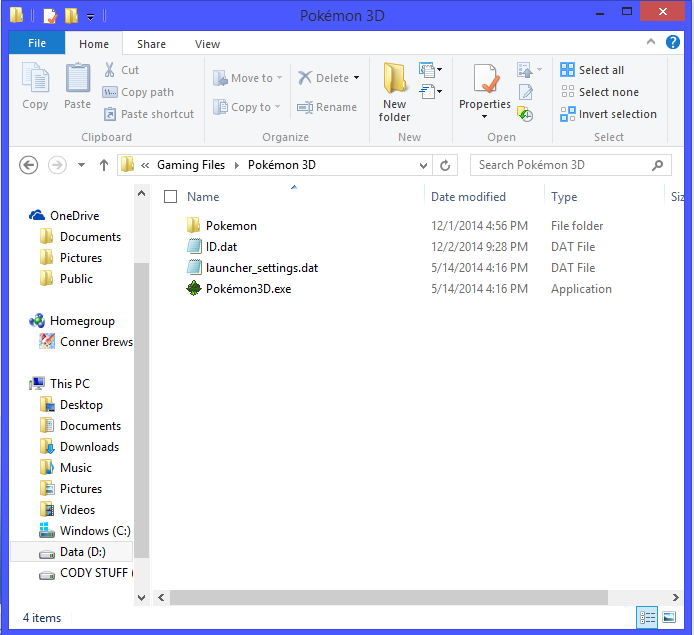Image resolution: width=694 pixels, height=635 pixels.
Task: Click the navigation pane vertical scrollbar
Action: [141, 409]
